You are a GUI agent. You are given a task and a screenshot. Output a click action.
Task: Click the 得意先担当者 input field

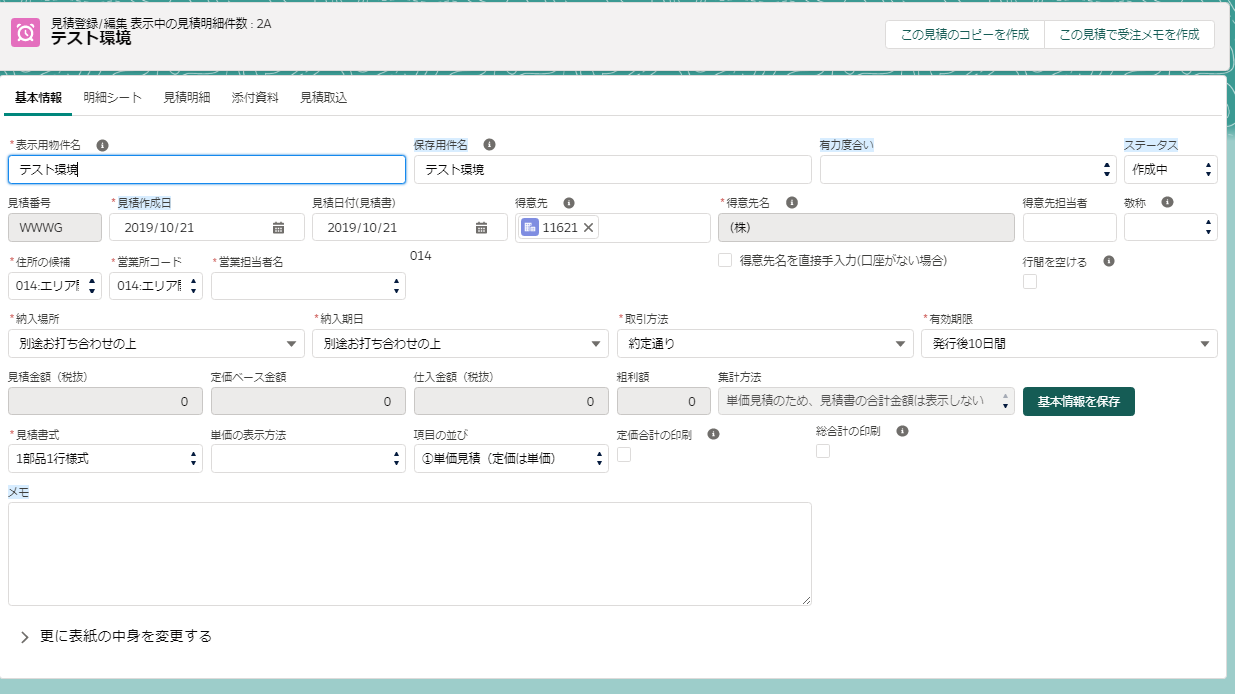click(x=1069, y=227)
